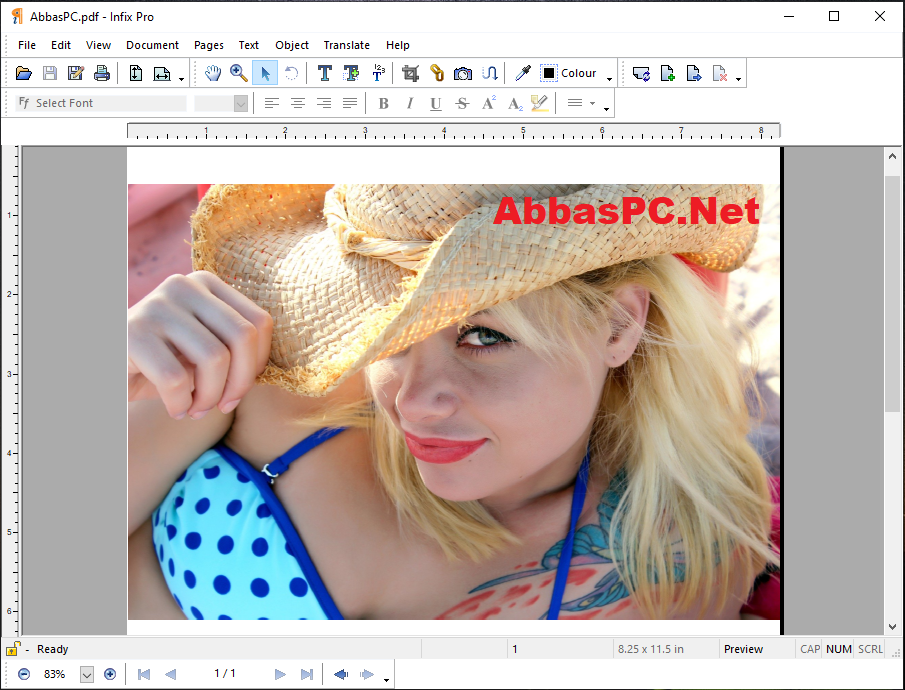This screenshot has height=690, width=905.
Task: Click the Save As pencil-disk icon
Action: click(x=76, y=73)
